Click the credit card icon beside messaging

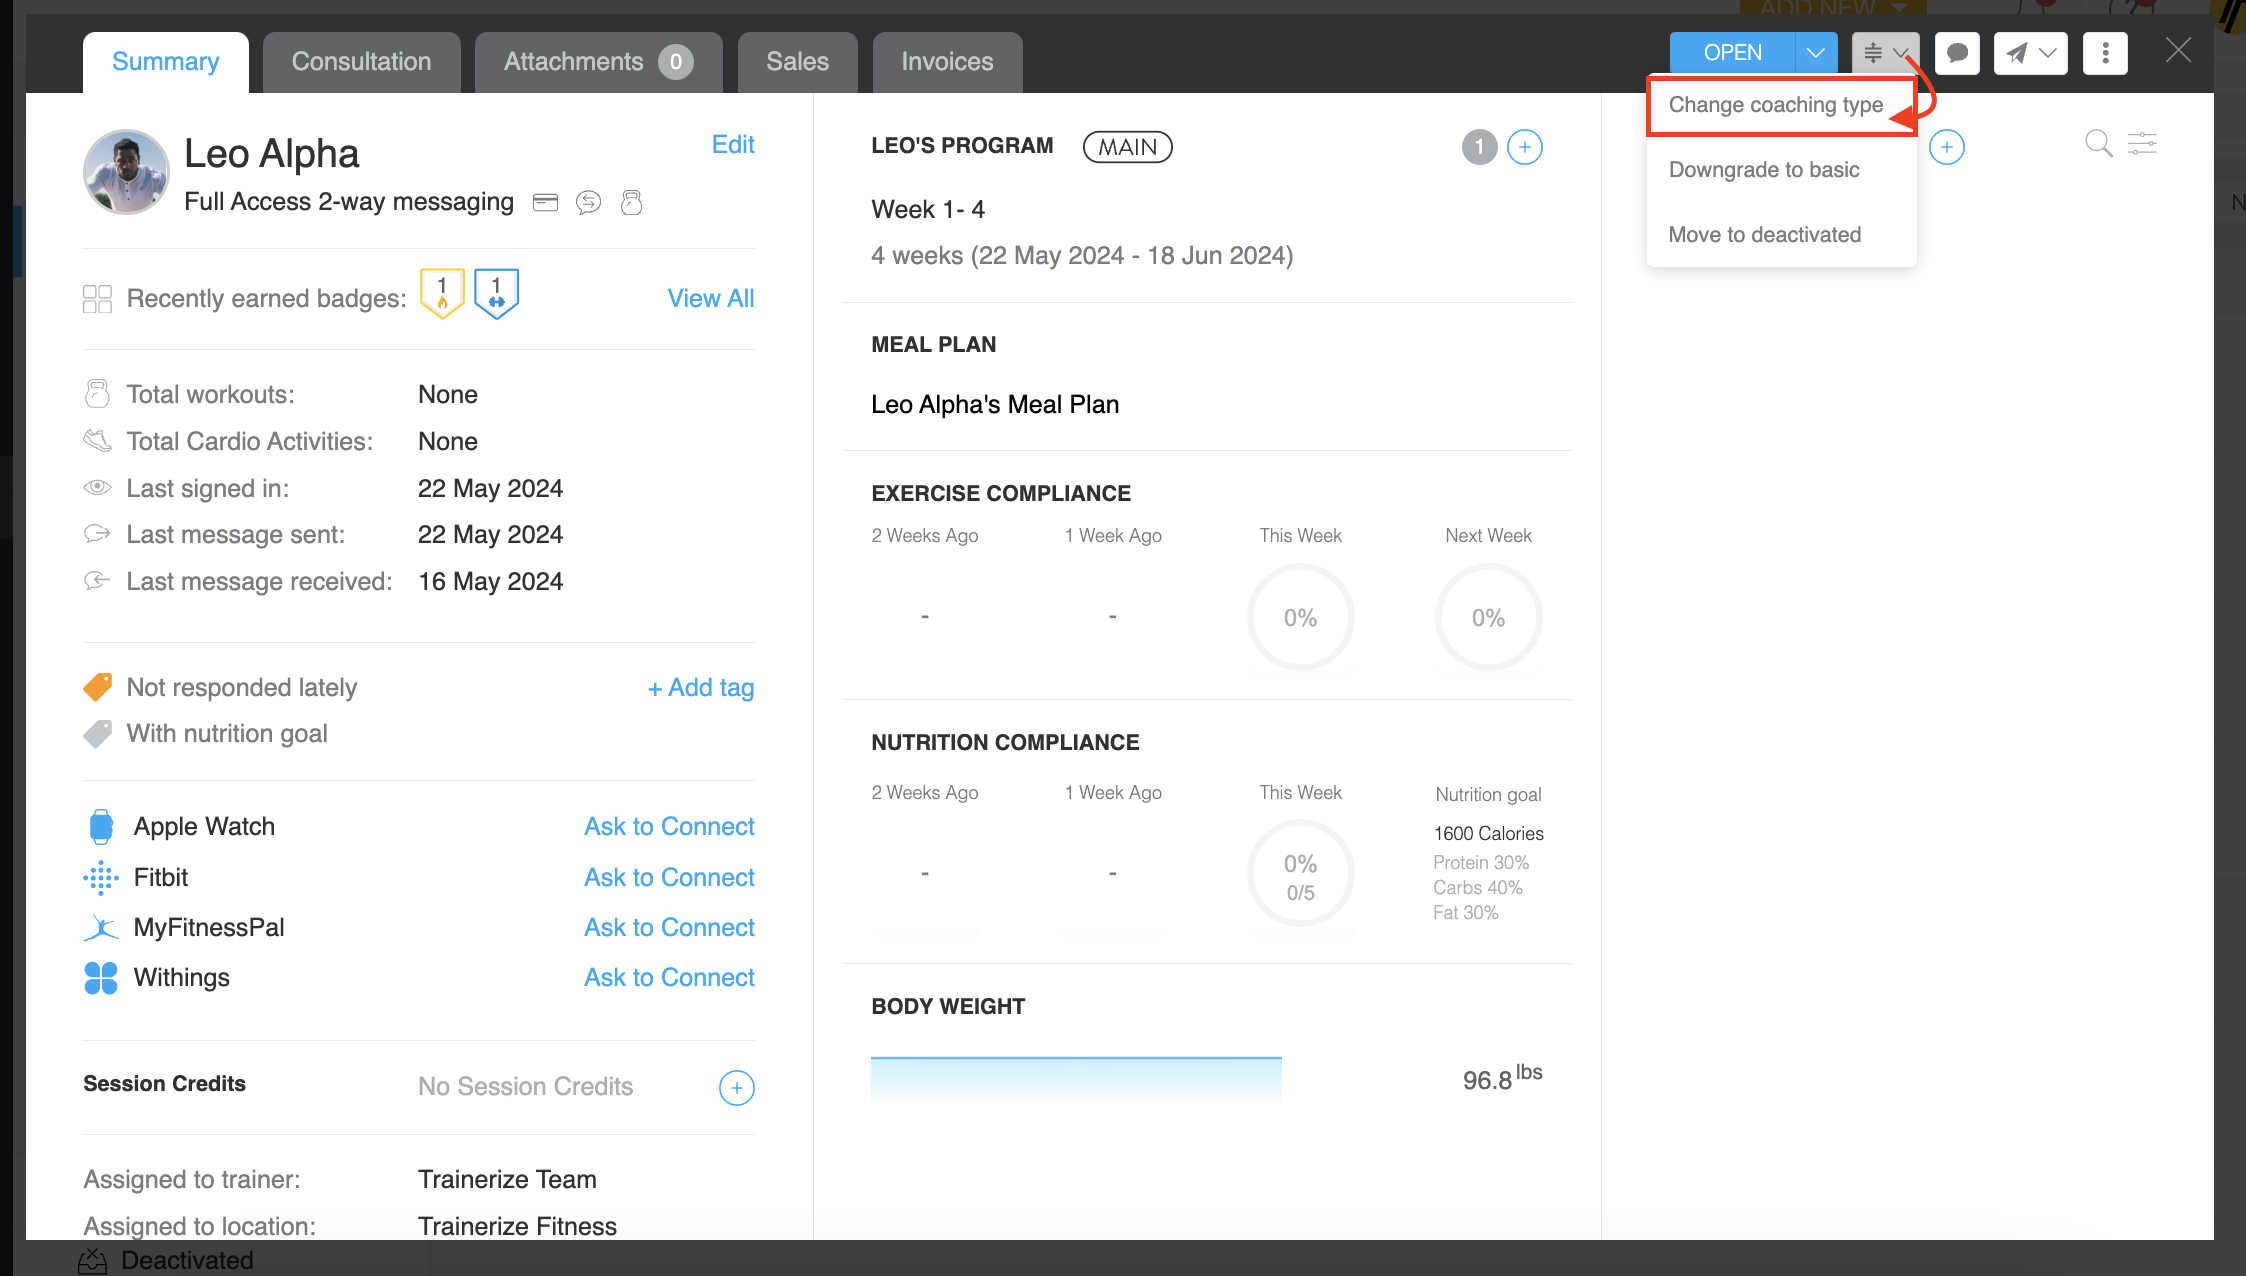(x=545, y=203)
